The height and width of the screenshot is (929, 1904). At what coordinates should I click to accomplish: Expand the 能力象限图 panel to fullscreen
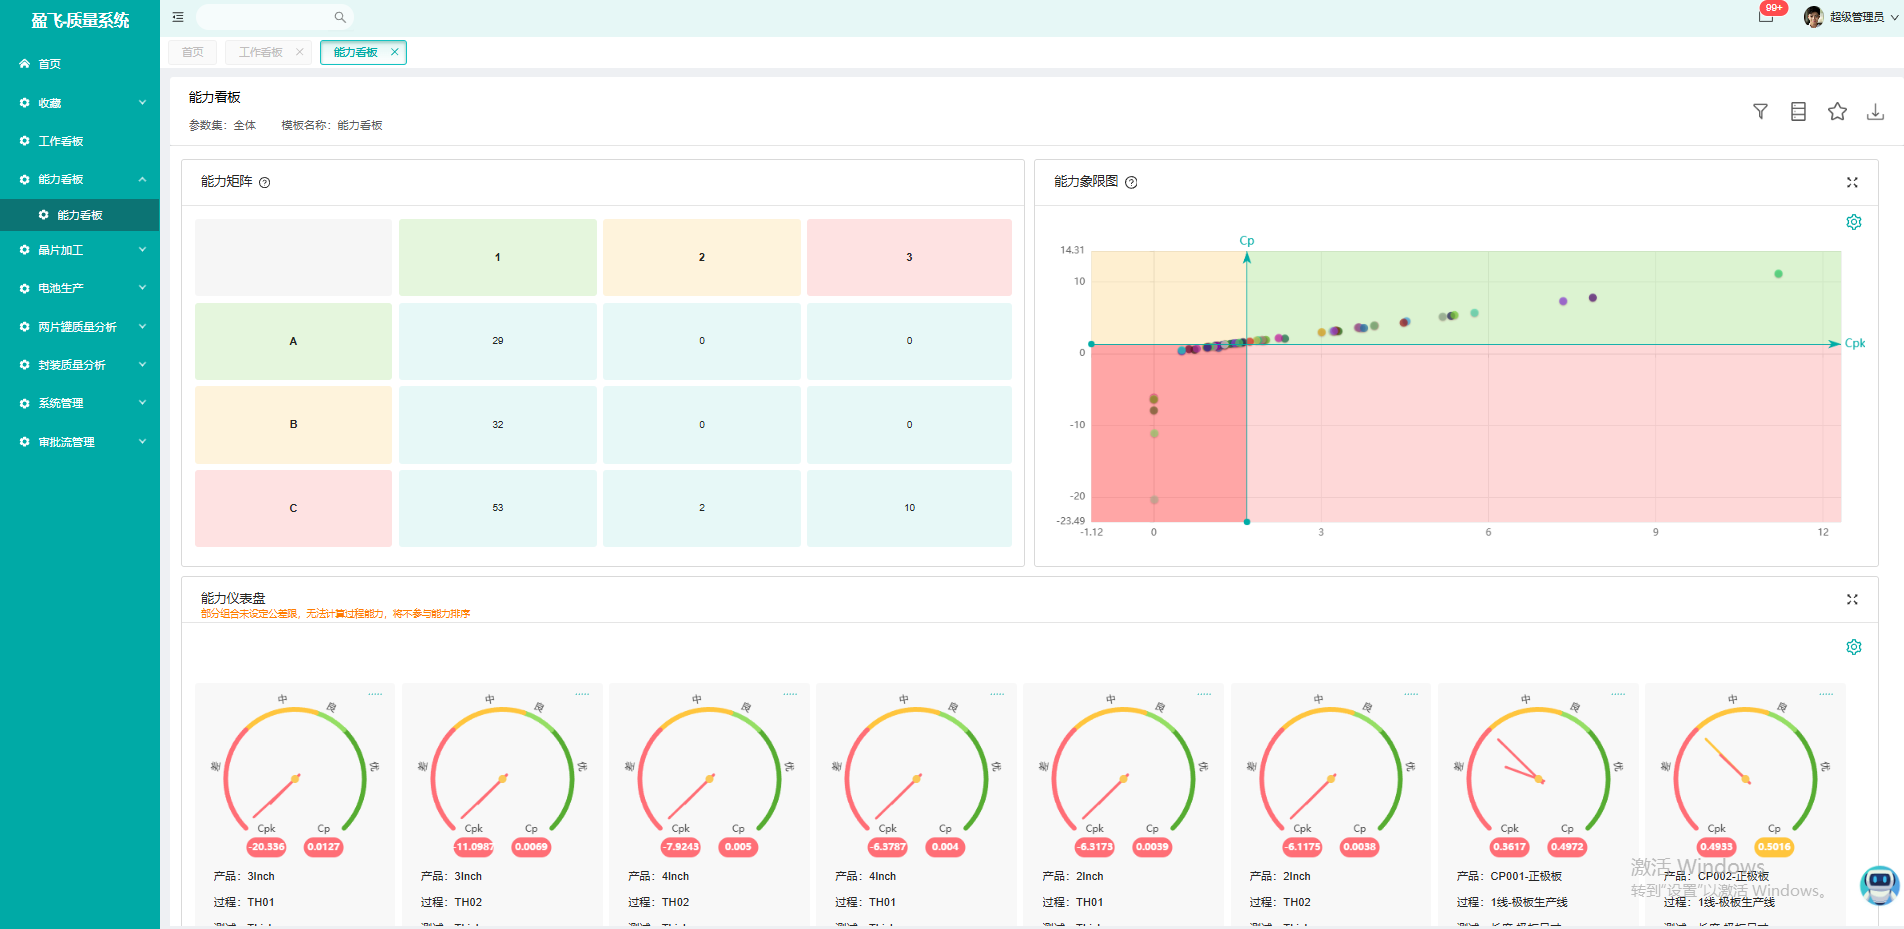1852,182
